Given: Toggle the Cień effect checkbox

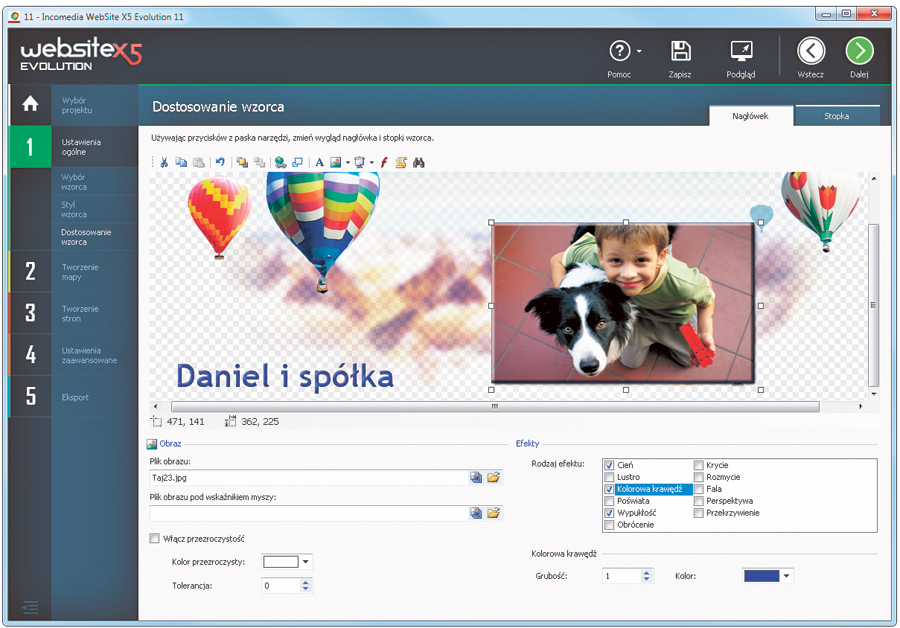Looking at the screenshot, I should (x=609, y=465).
